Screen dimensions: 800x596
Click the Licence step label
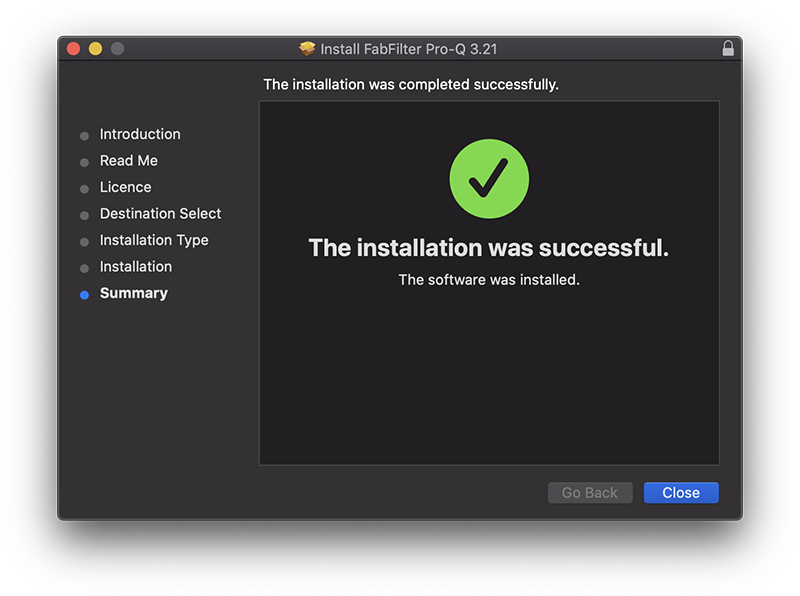point(126,187)
